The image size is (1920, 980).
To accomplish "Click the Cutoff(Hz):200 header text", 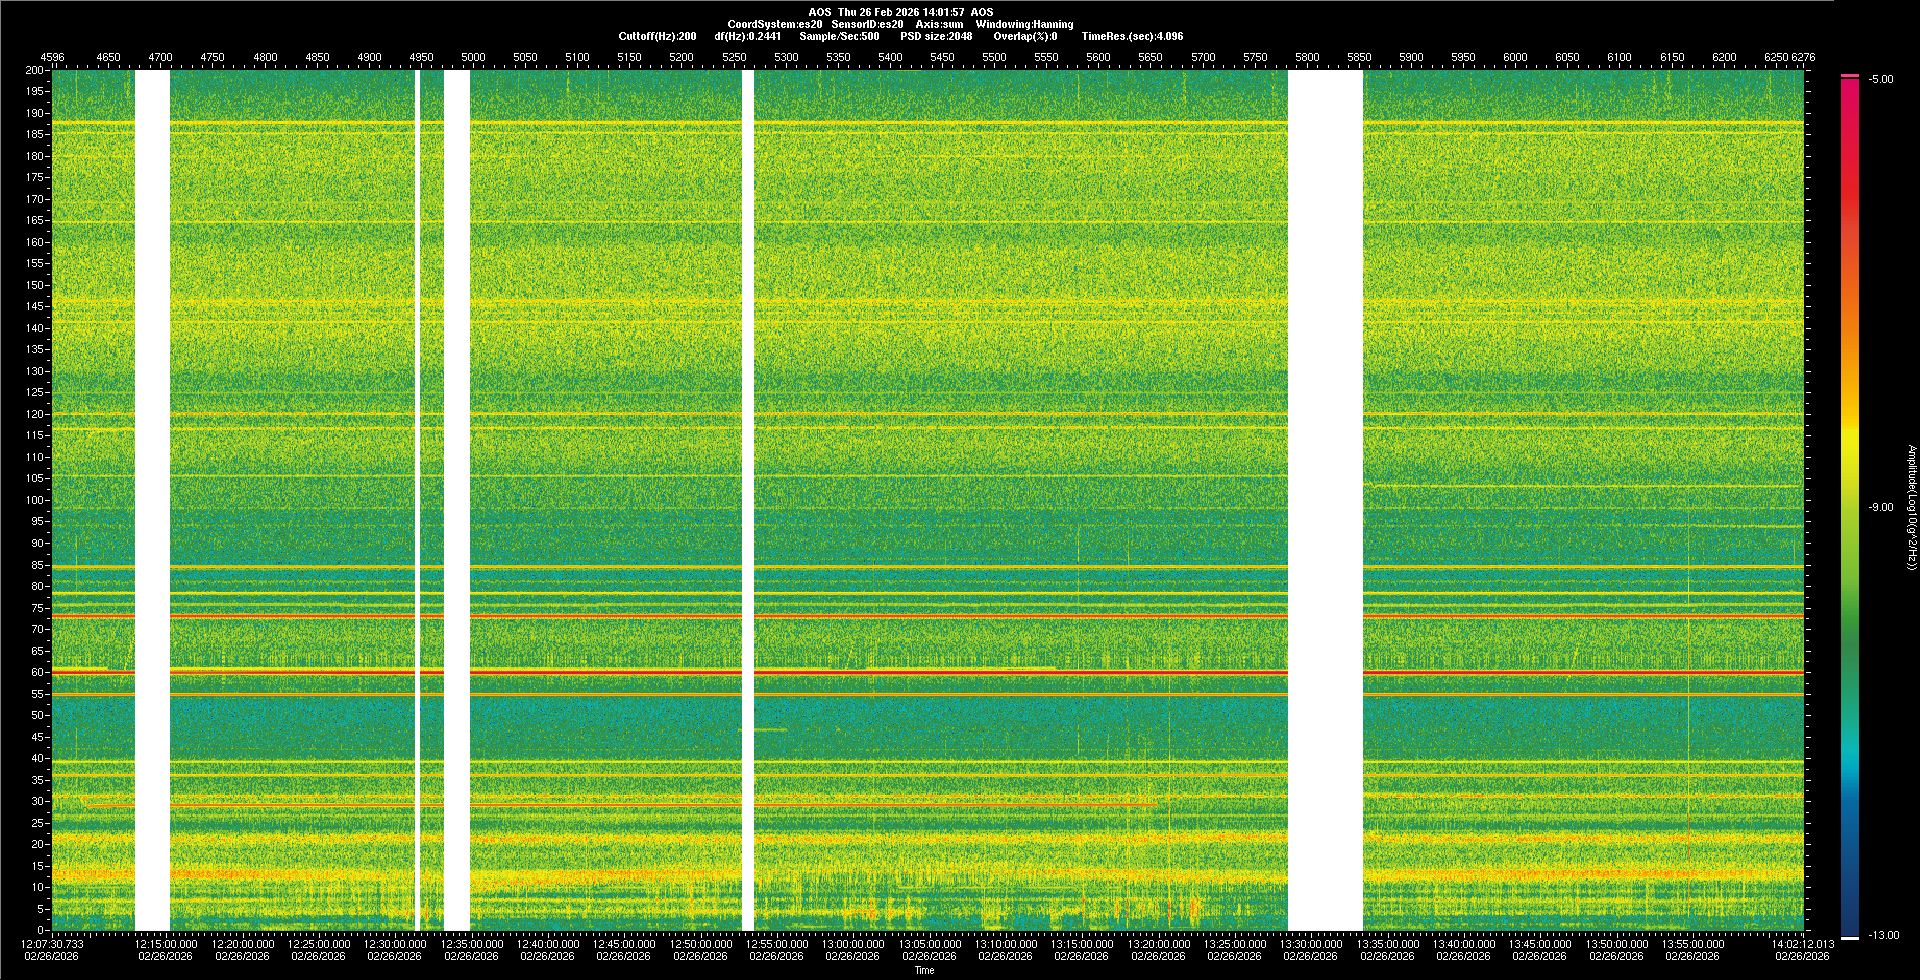I will point(657,36).
